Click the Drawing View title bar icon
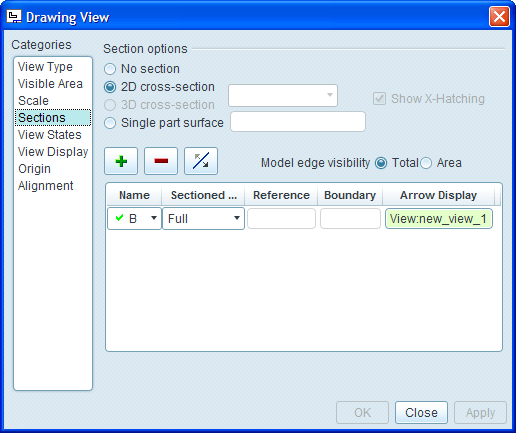Viewport: 516px width, 433px height. coord(14,17)
